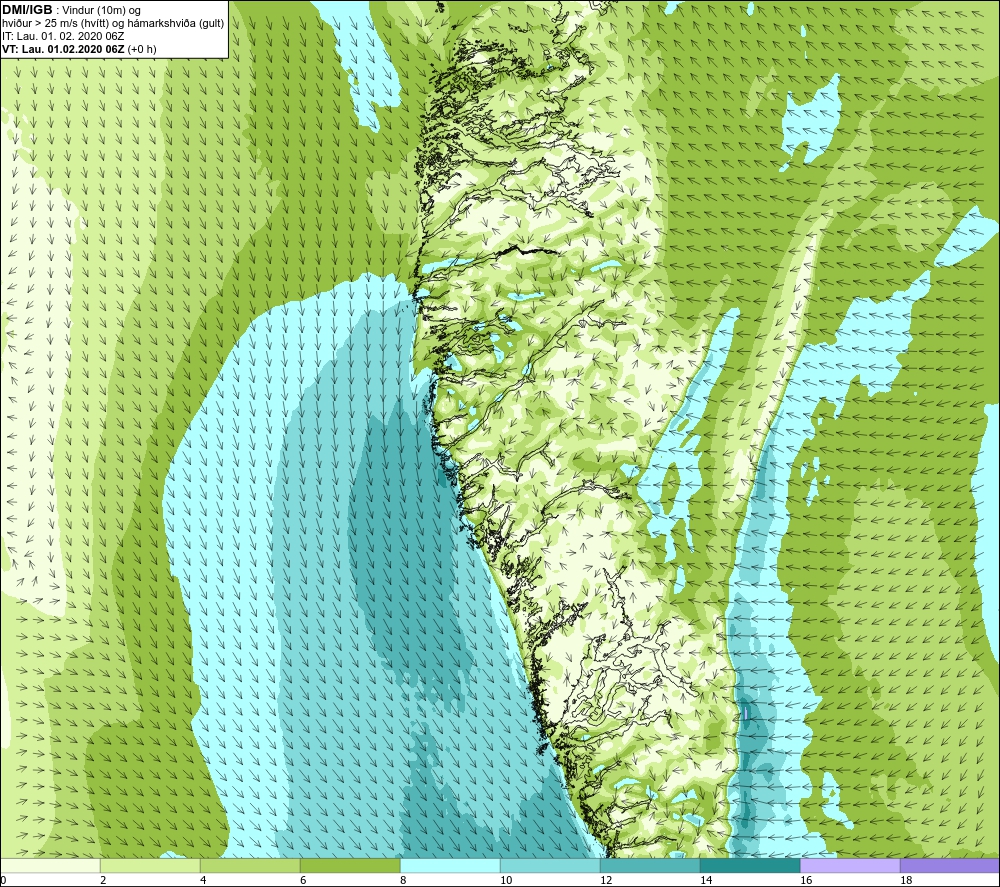Click the legend value '6'
This screenshot has height=887, width=1000.
click(303, 880)
